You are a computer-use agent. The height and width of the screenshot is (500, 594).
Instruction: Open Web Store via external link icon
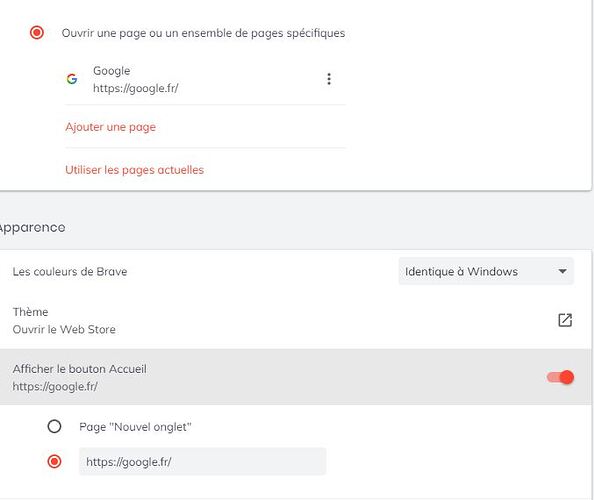[x=565, y=320]
